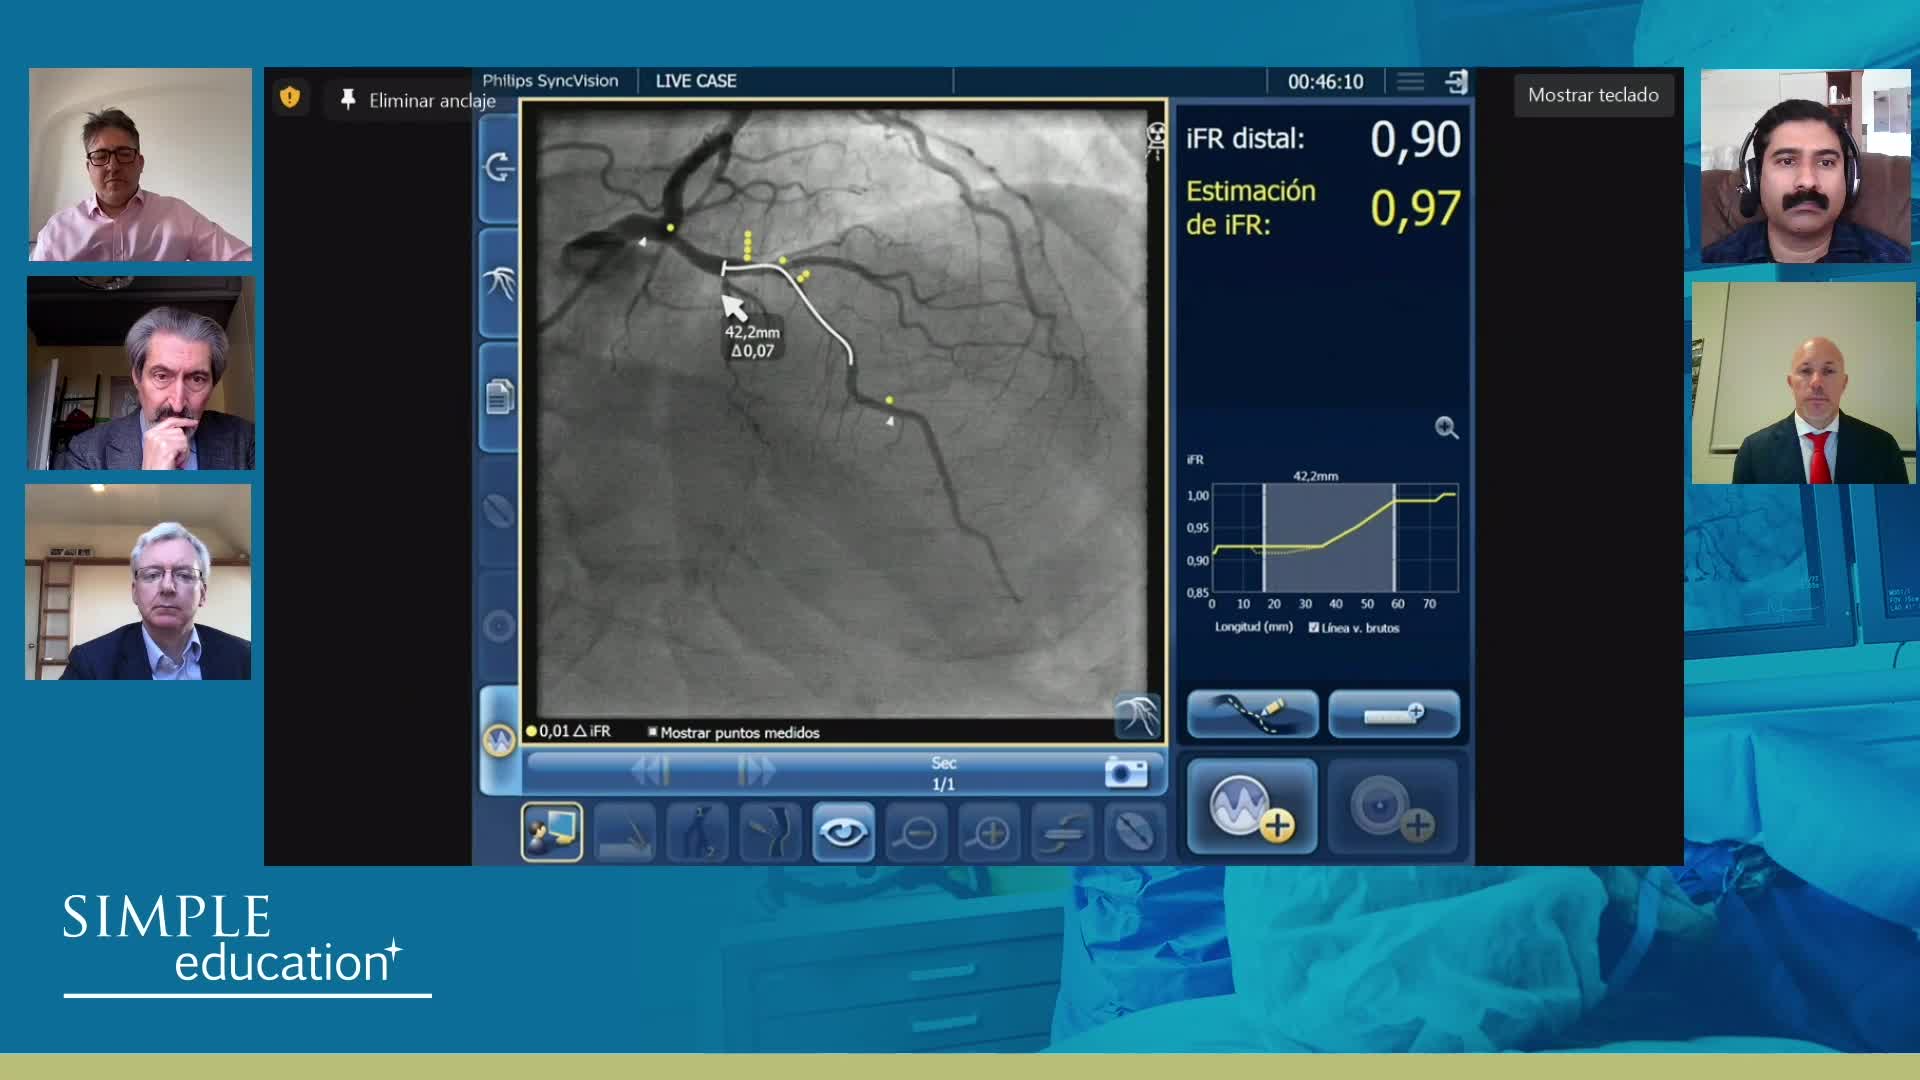Select the LIVE CASE header tab

[x=696, y=81]
